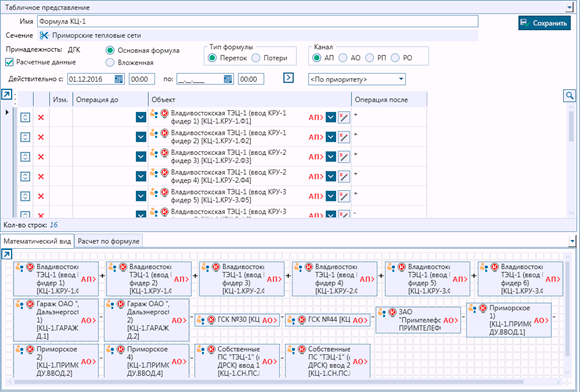Open channel dropdown after АП> in фидер 1 row
The height and width of the screenshot is (392, 580).
331,117
